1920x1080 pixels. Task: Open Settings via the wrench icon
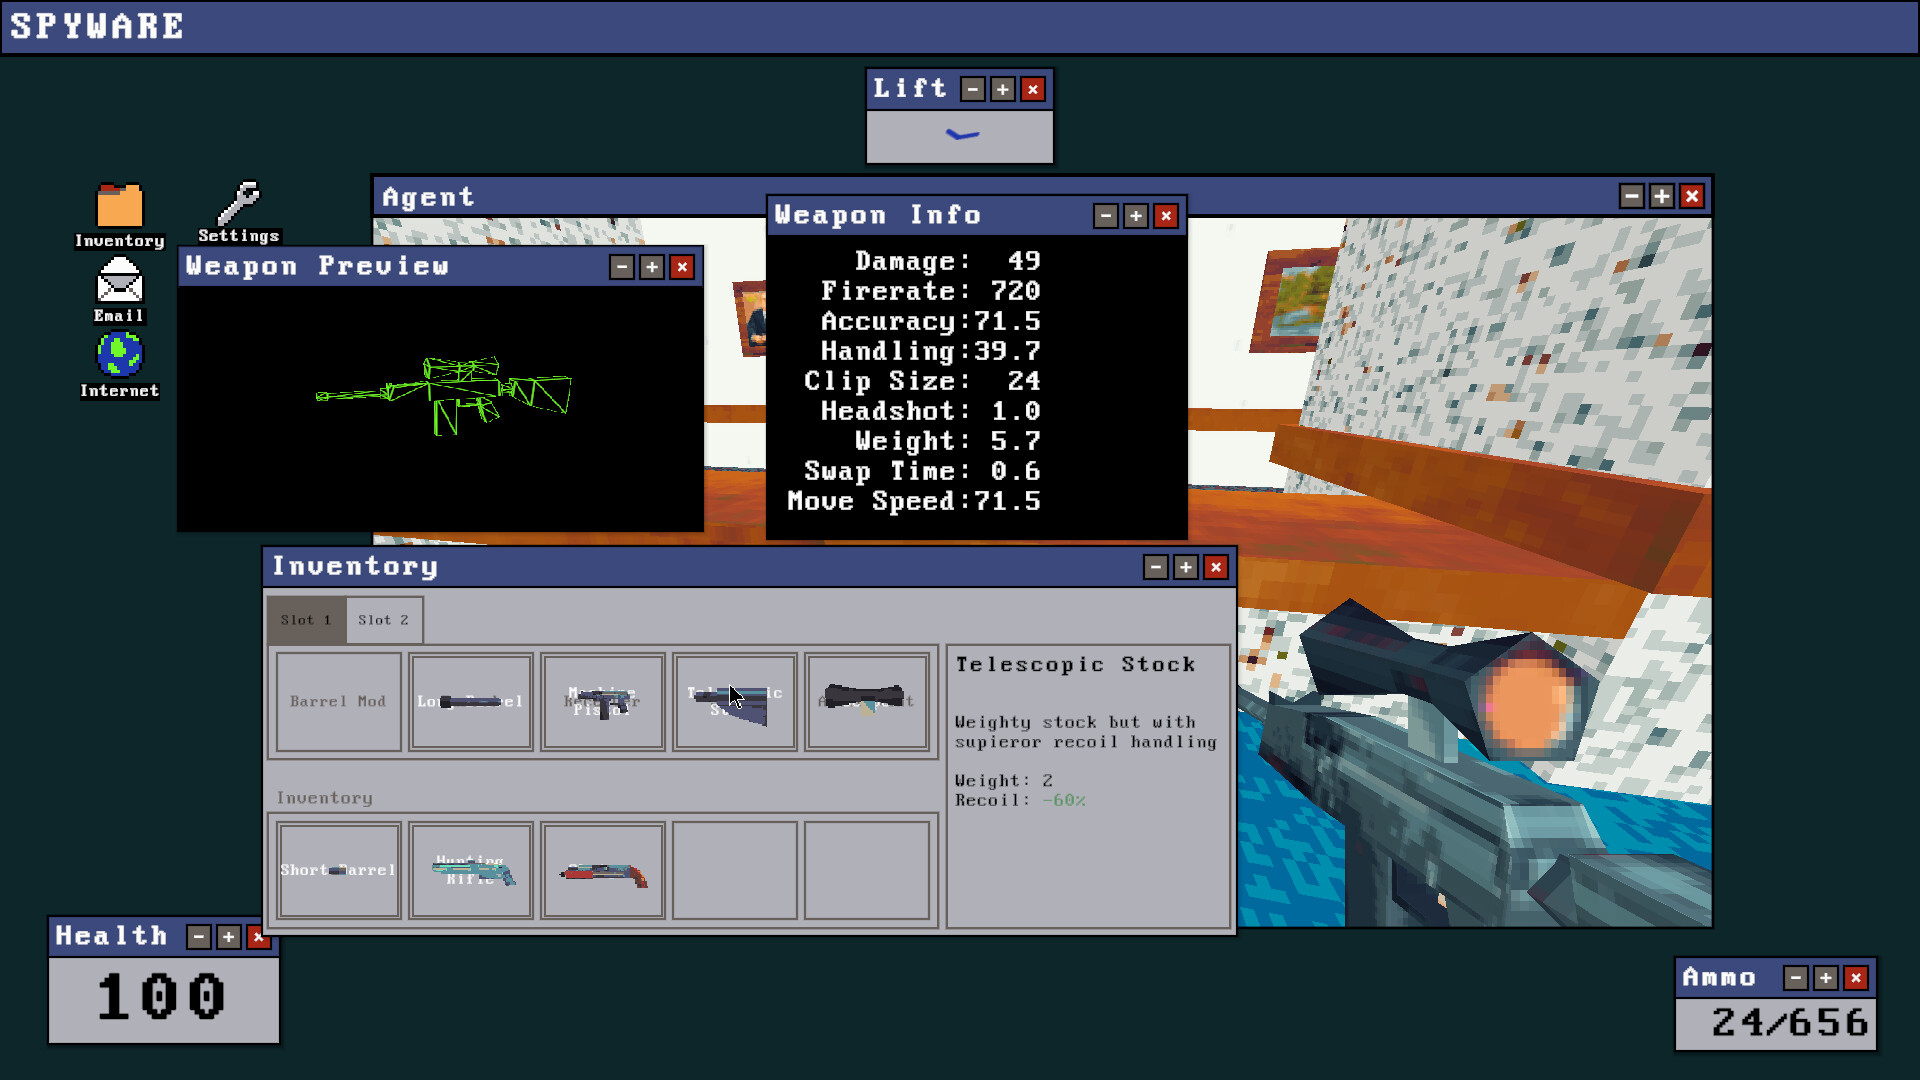(239, 205)
